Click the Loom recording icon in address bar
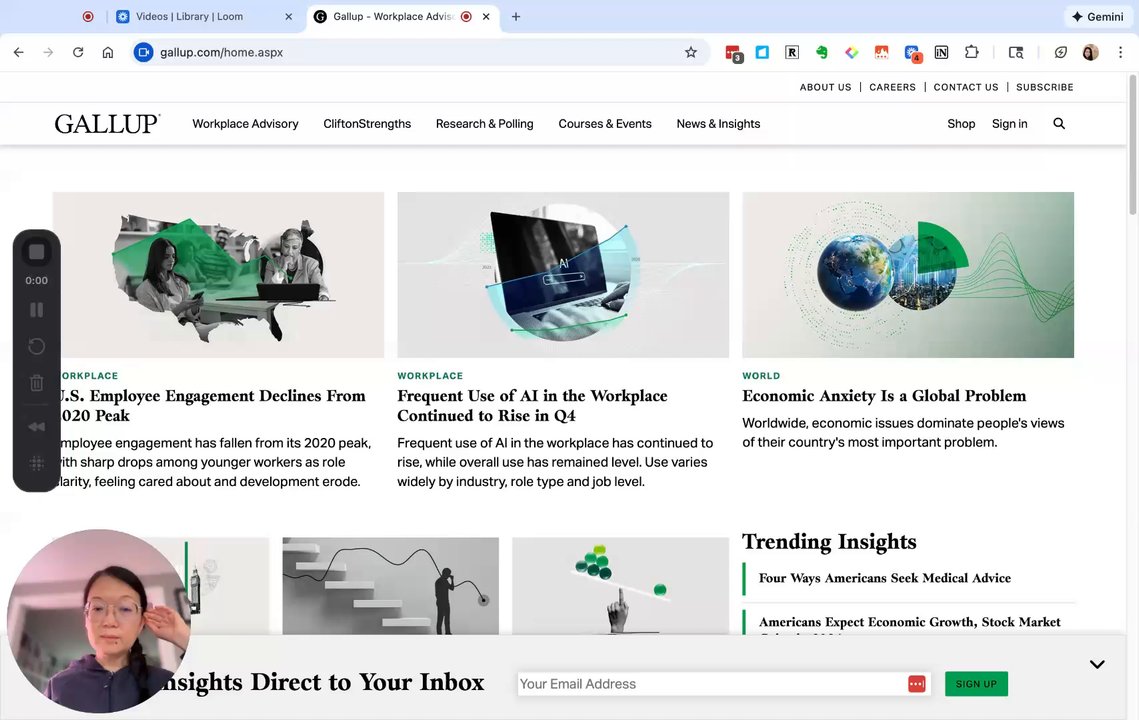 click(144, 52)
